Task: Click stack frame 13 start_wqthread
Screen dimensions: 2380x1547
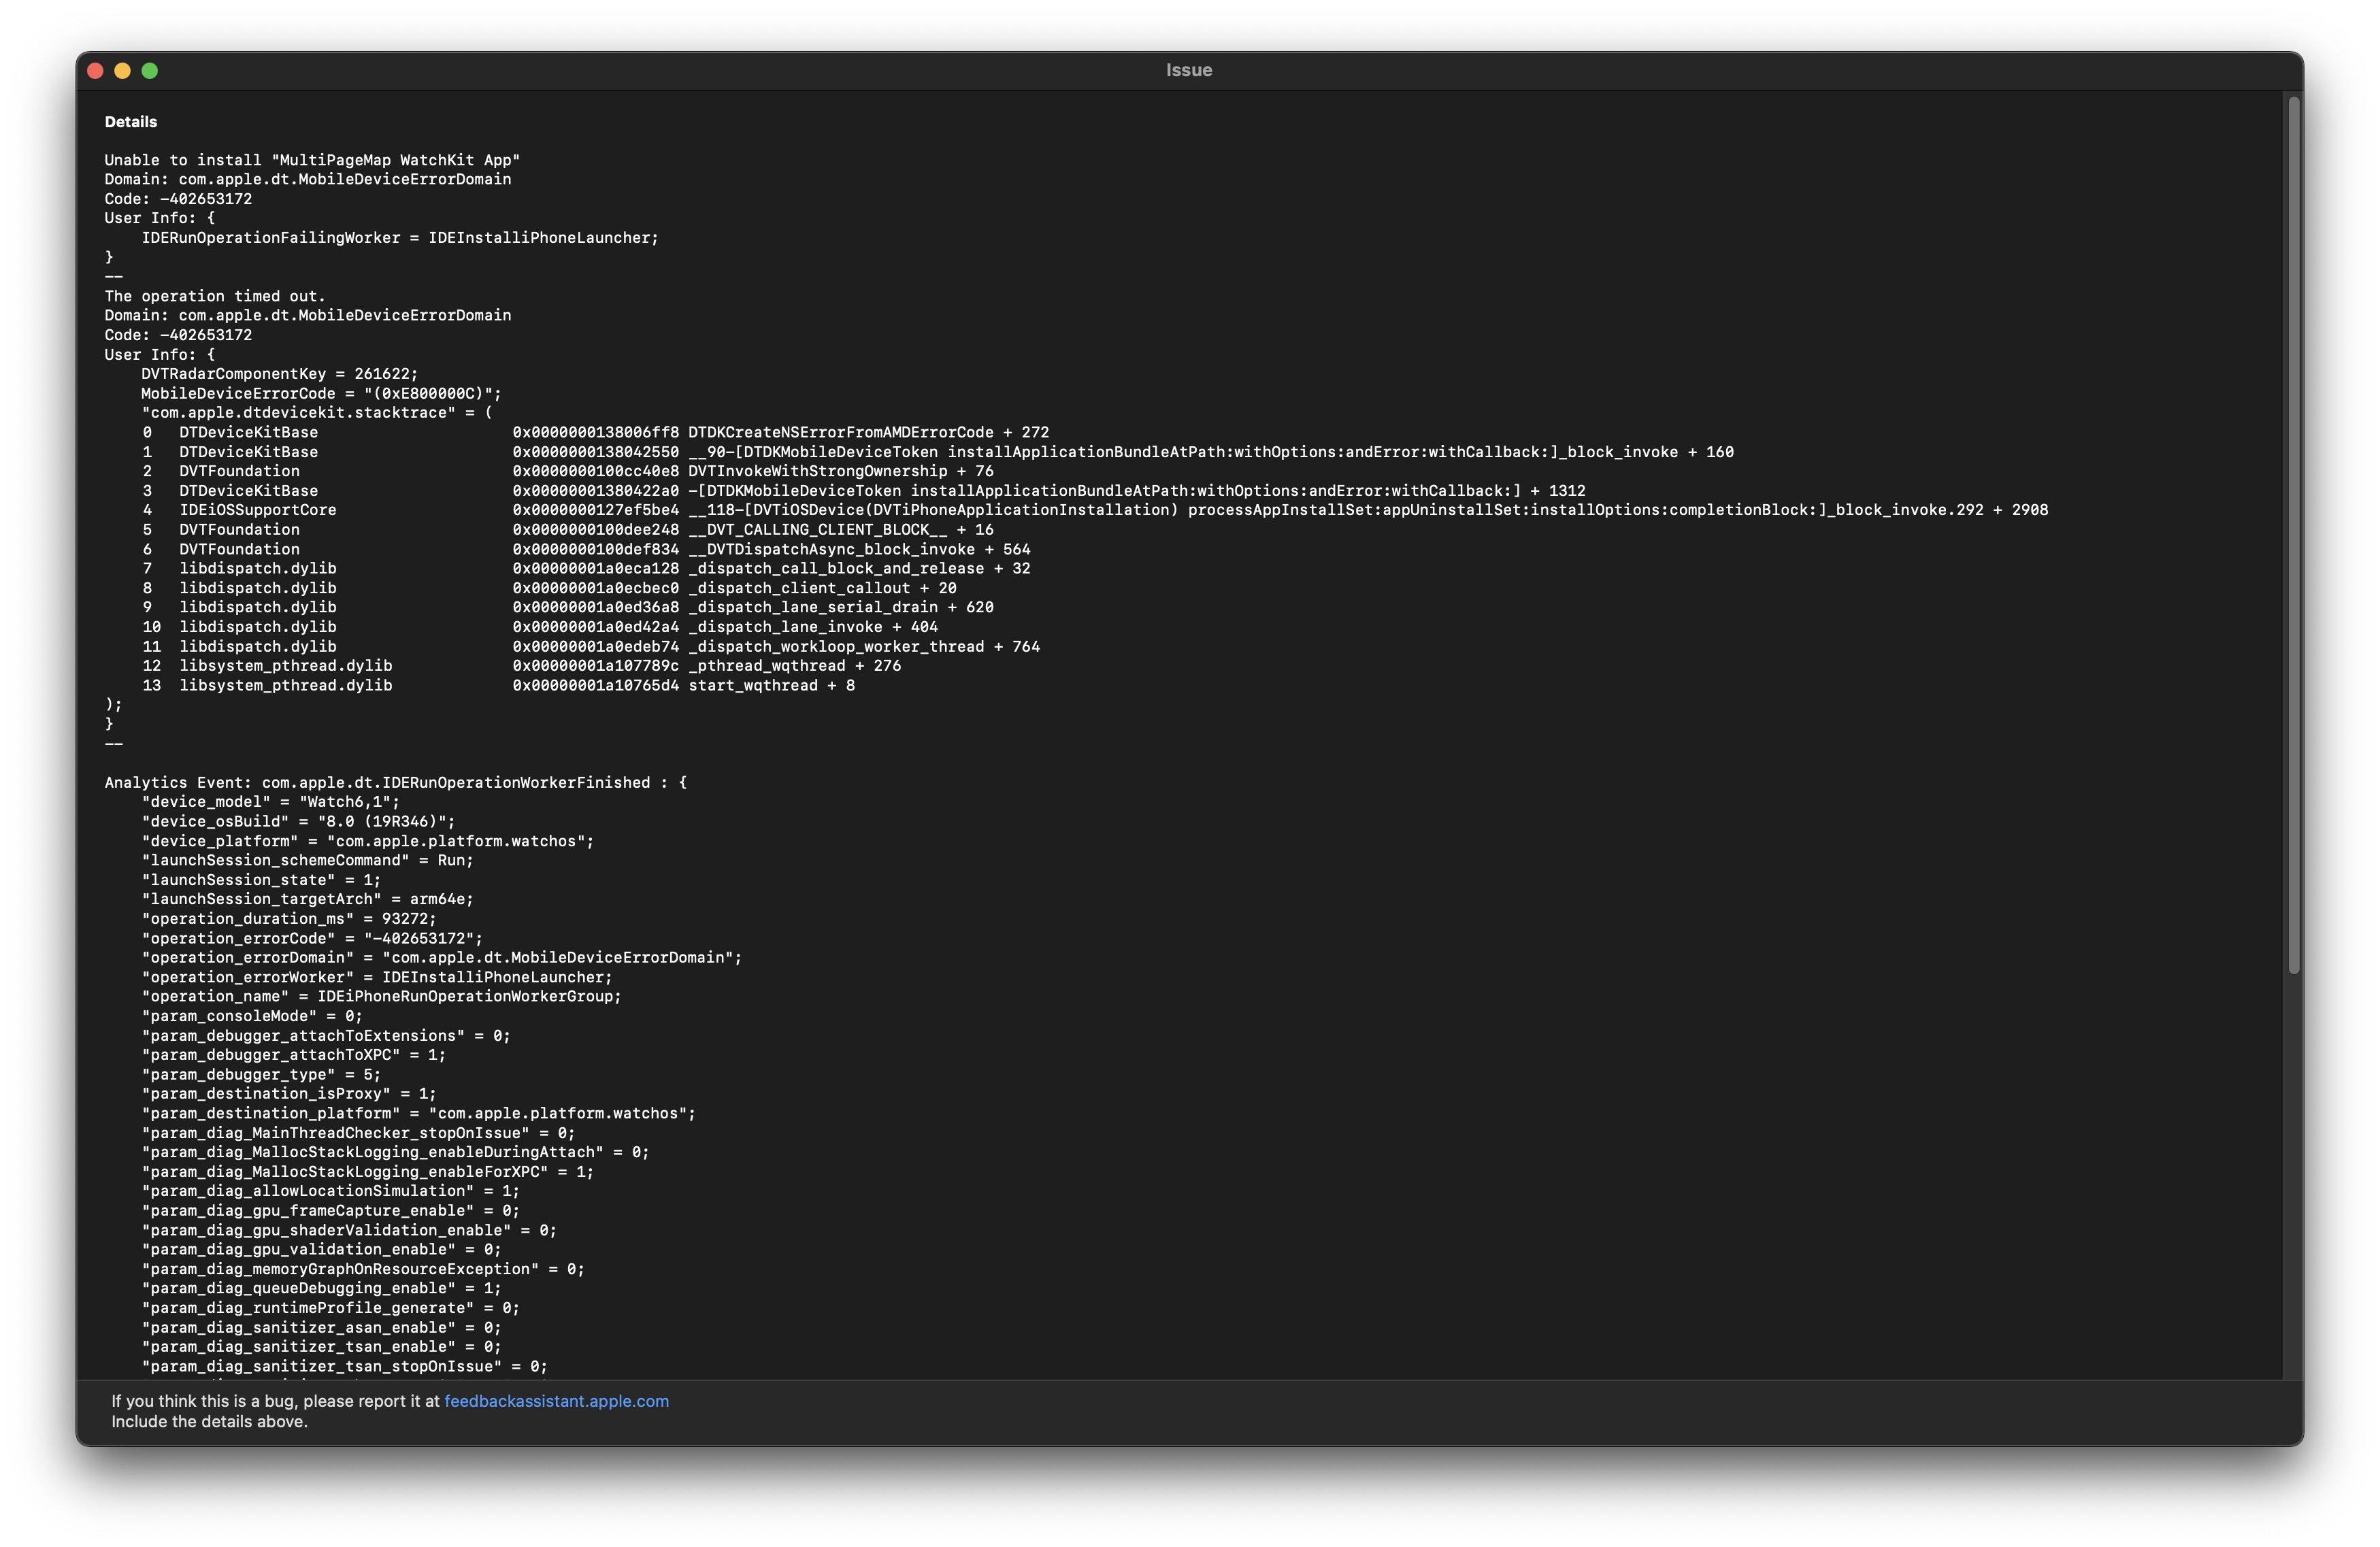Action: coord(498,685)
